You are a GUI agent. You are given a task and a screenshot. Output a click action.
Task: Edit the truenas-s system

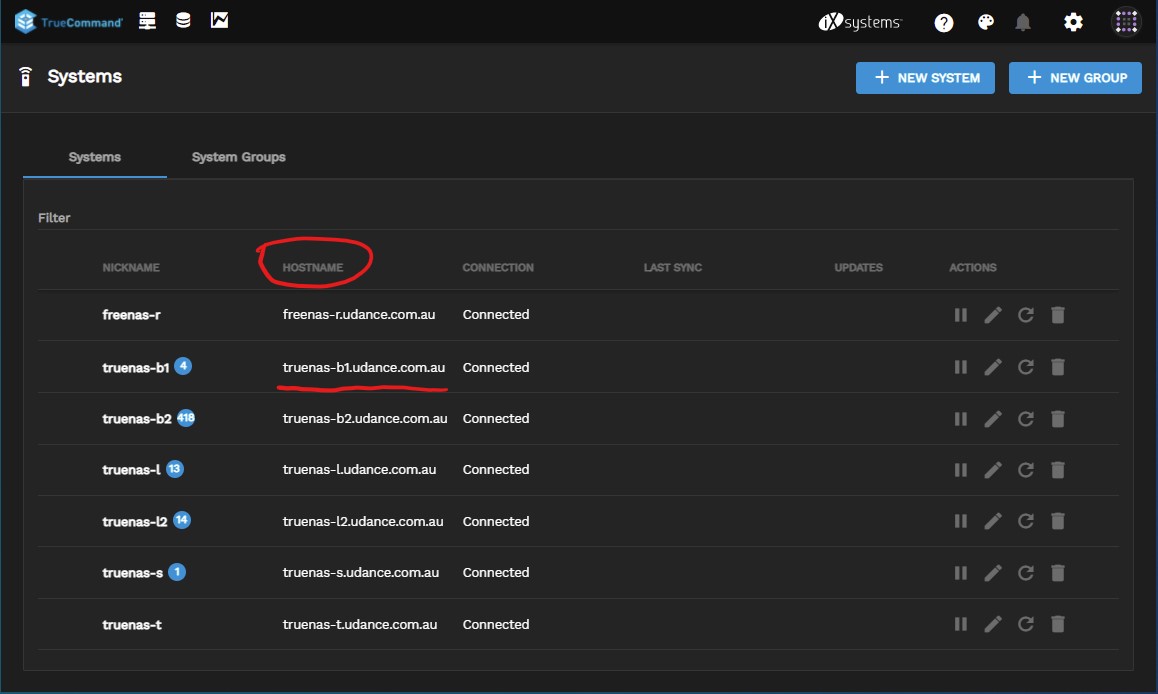point(993,573)
